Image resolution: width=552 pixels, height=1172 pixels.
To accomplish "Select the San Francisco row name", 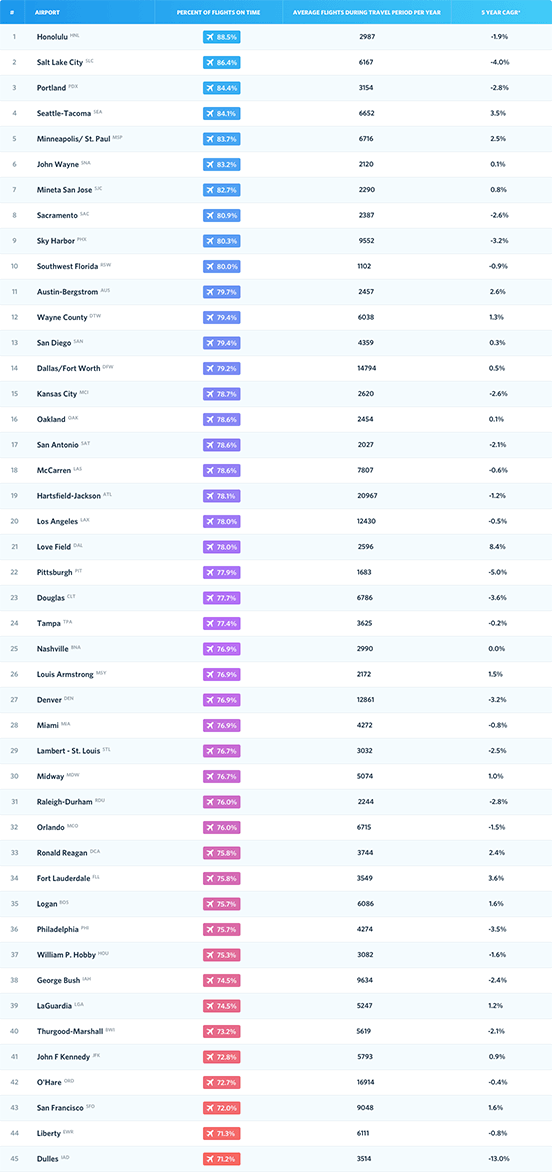I will pyautogui.click(x=61, y=1108).
